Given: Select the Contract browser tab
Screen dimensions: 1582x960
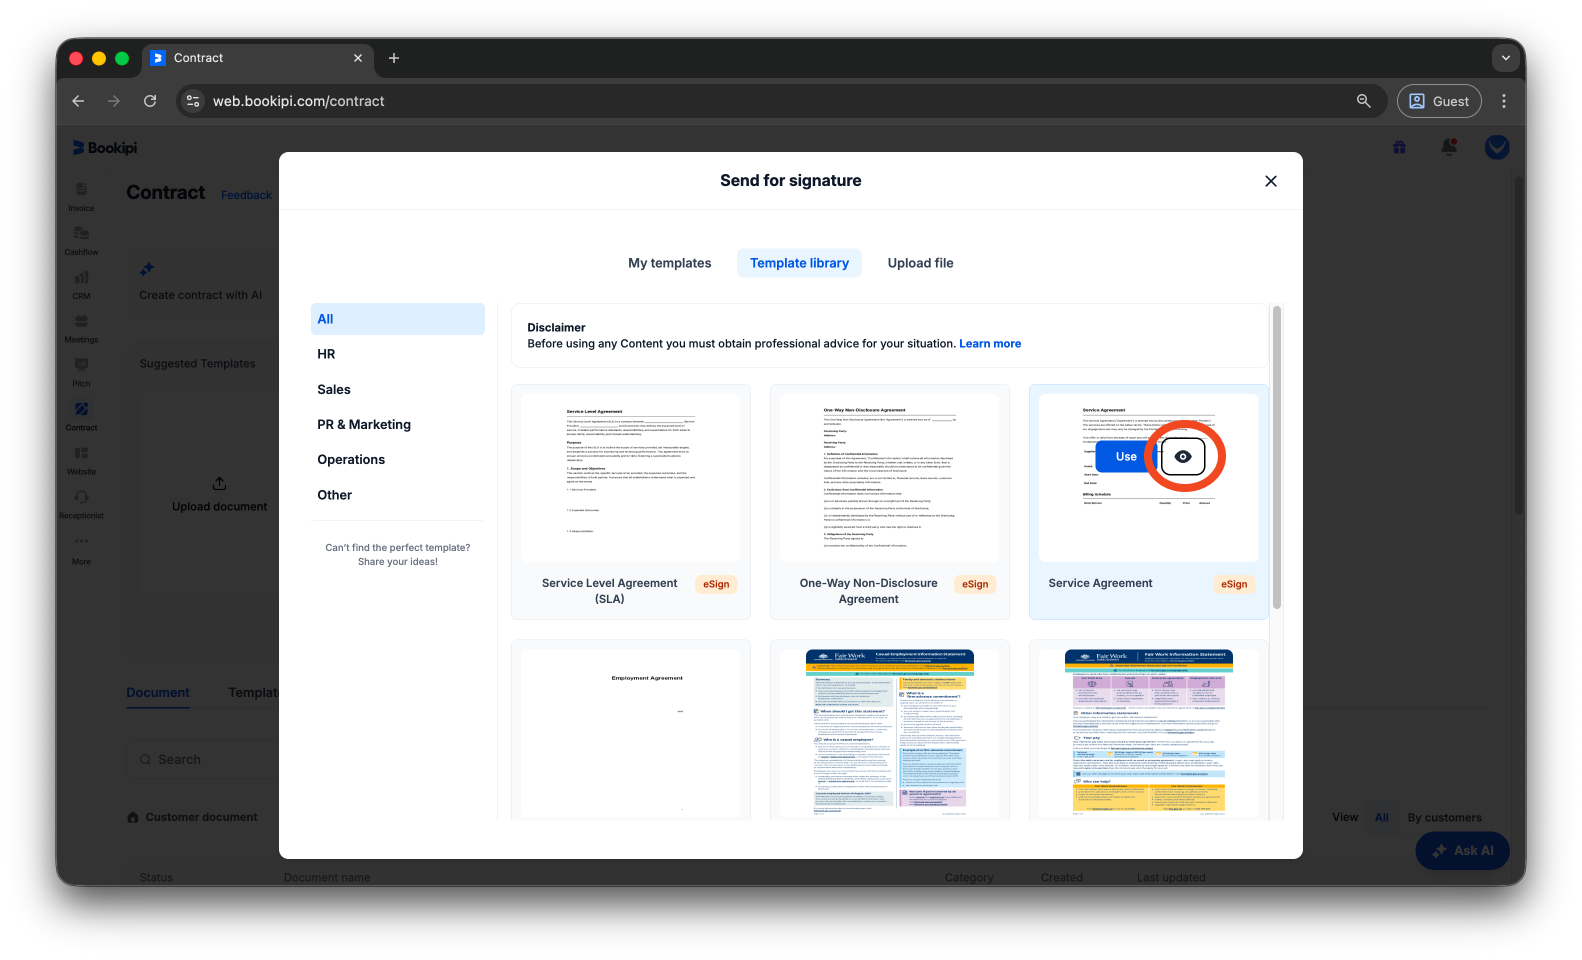Looking at the screenshot, I should [x=258, y=58].
